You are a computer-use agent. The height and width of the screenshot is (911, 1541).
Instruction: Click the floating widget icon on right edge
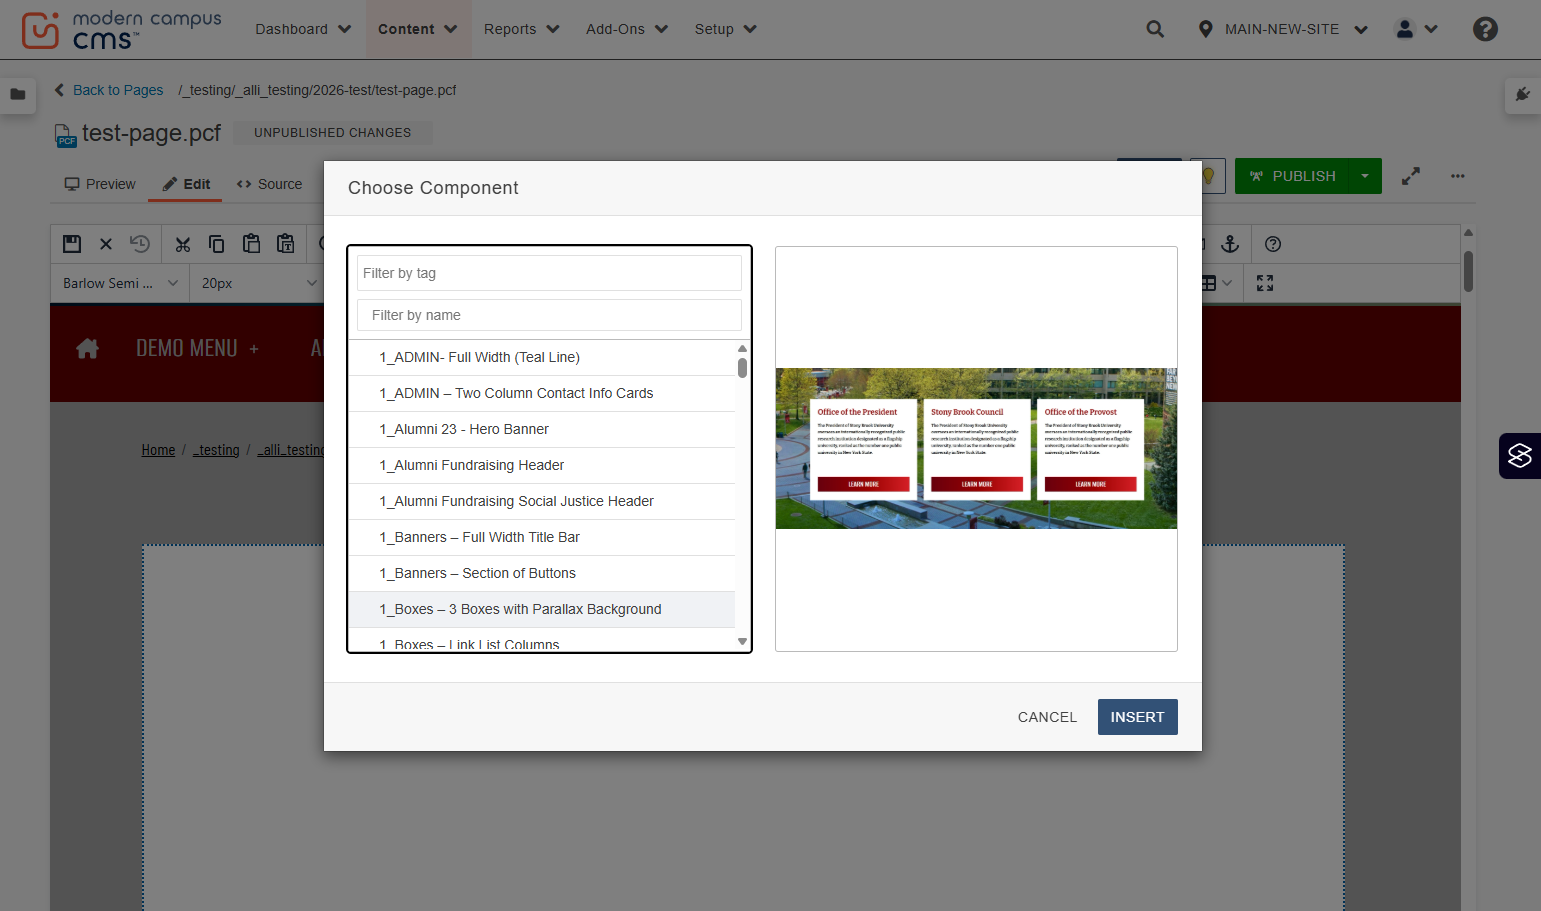pos(1520,456)
